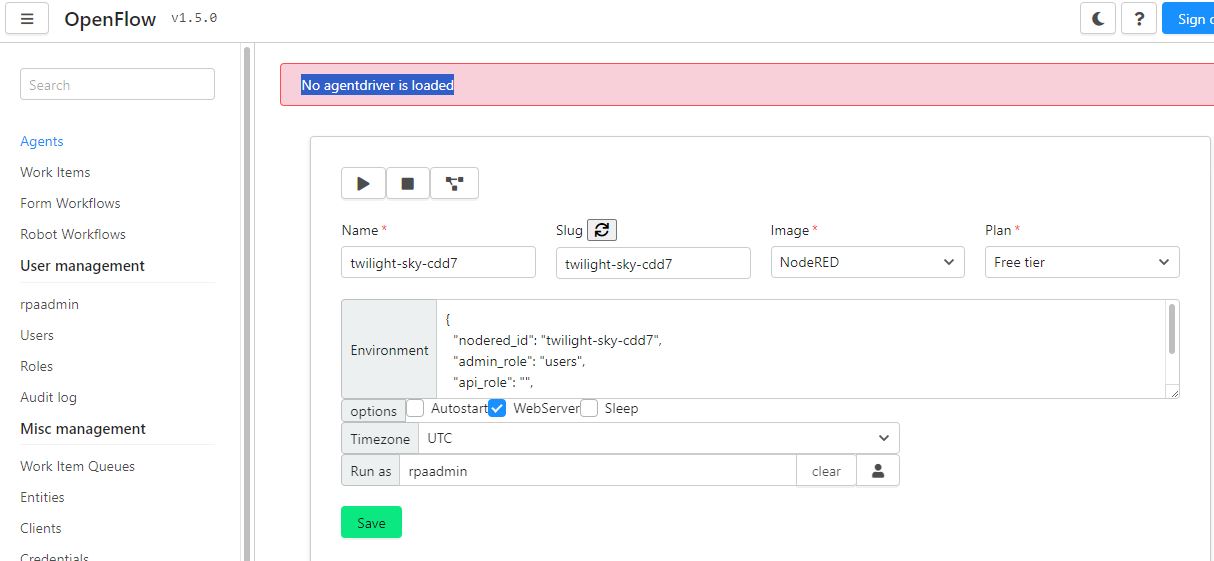Open Agents in the sidebar
This screenshot has width=1214, height=561.
click(42, 141)
